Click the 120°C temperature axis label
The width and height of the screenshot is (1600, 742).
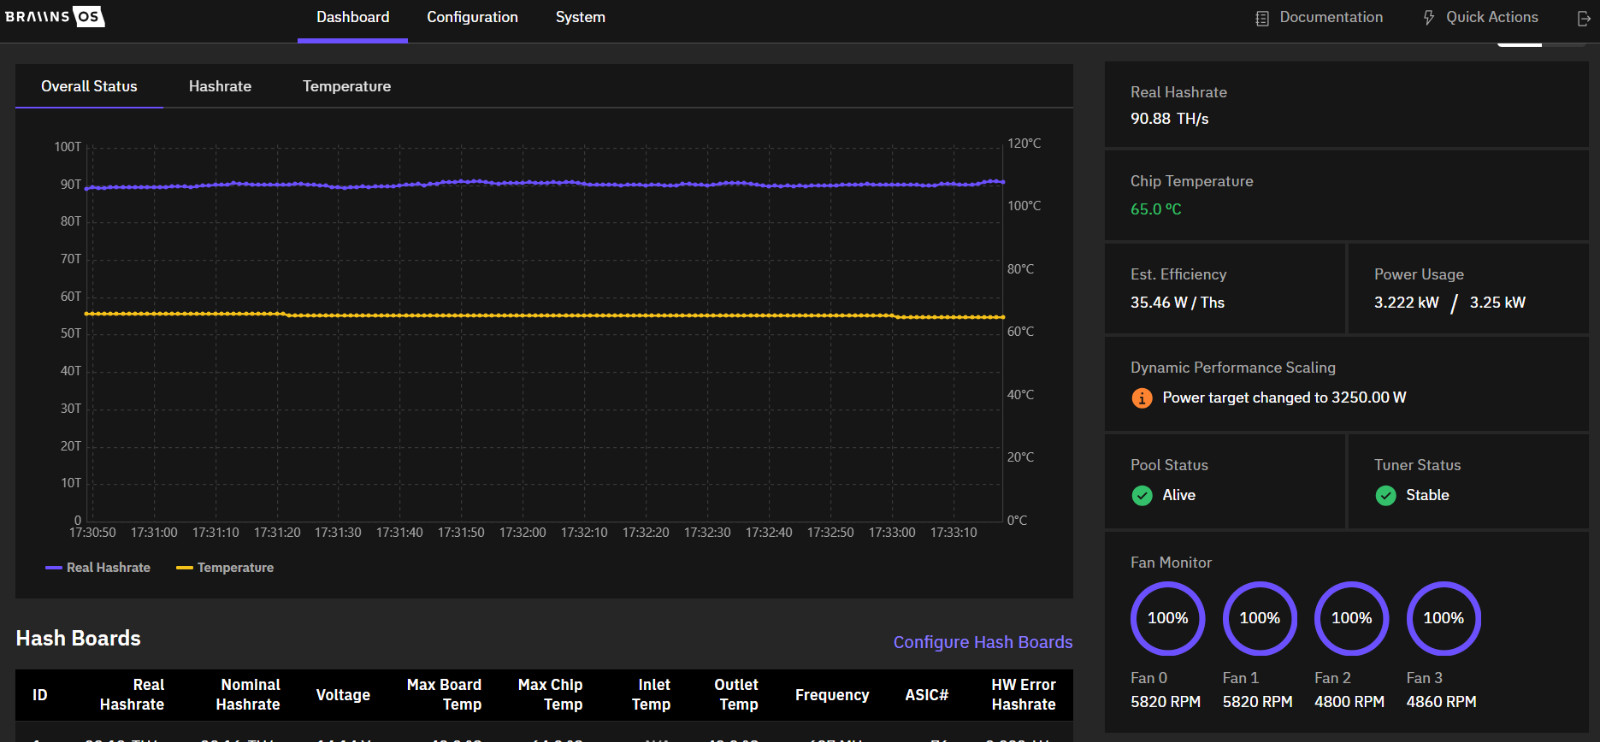point(1024,144)
